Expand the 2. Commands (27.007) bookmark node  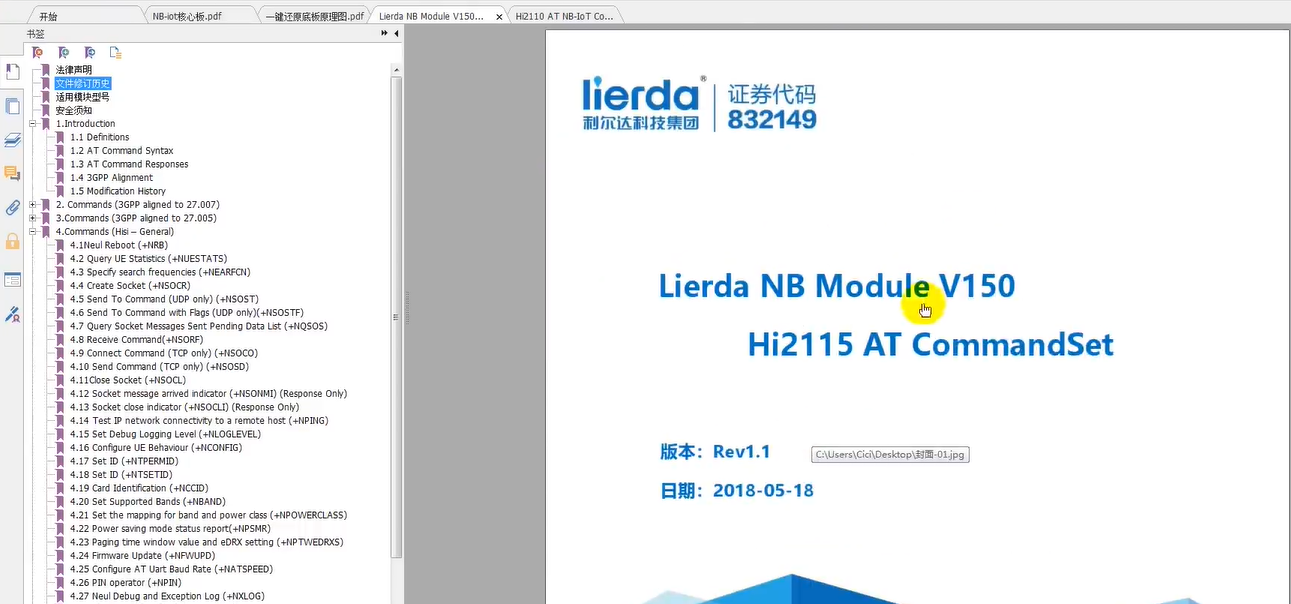[x=33, y=205]
